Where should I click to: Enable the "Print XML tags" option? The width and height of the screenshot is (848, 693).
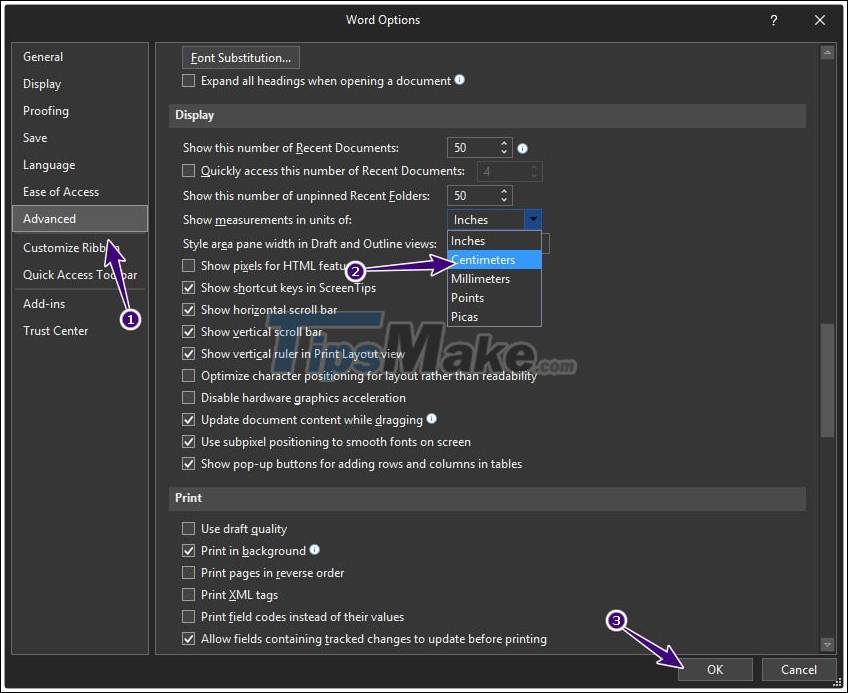pos(188,594)
